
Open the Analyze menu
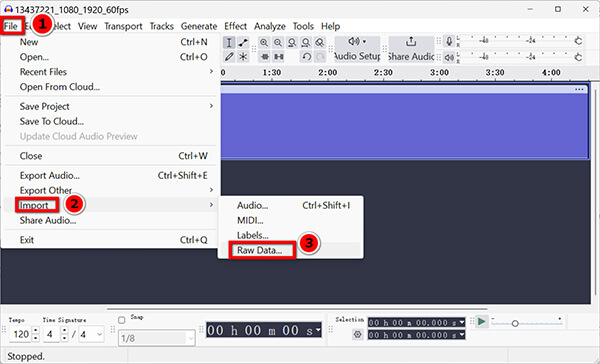(x=270, y=26)
